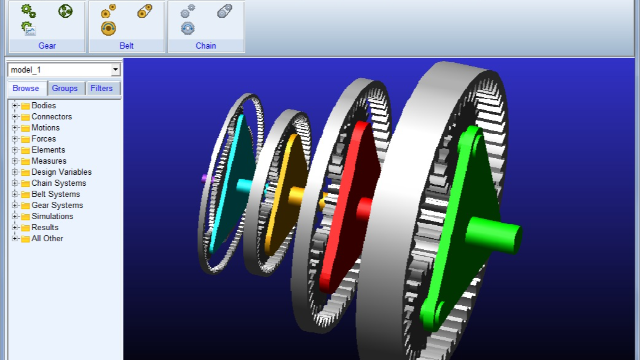This screenshot has height=360, width=640.
Task: Expand the Measures folder
Action: [x=15, y=161]
